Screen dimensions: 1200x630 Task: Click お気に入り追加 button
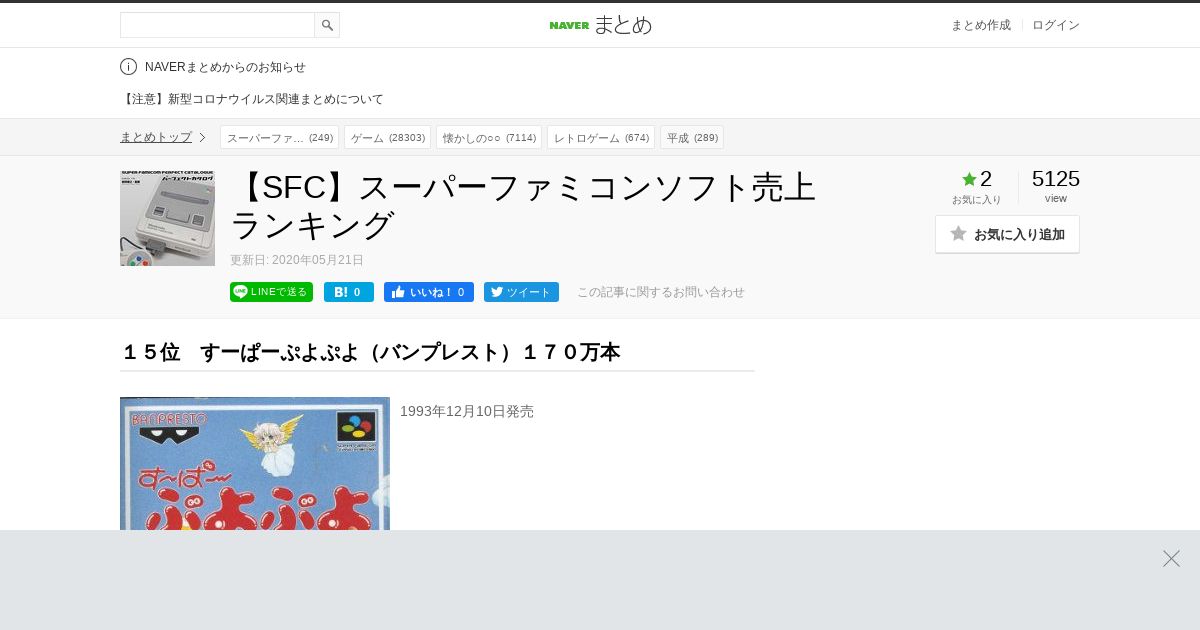click(1007, 234)
